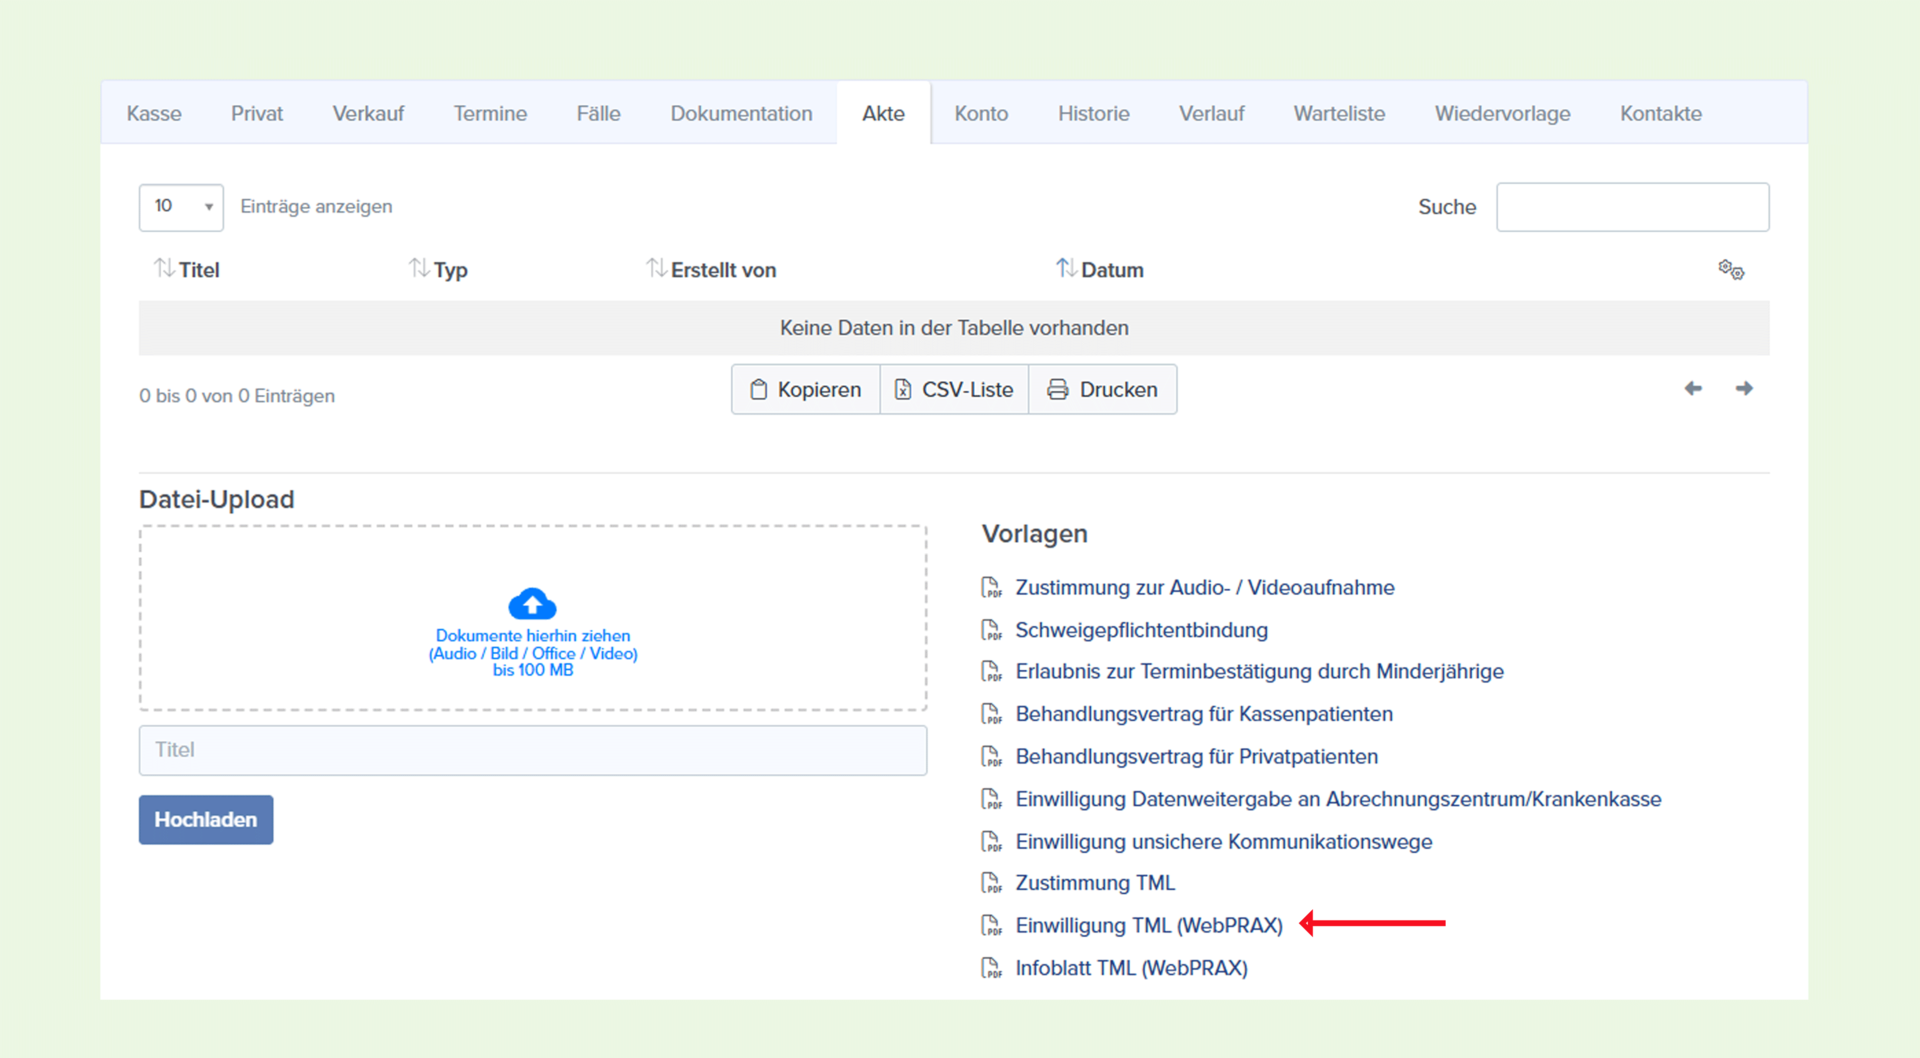1920x1058 pixels.
Task: Click the PDF icon beside Schweigepflichtentbindung
Action: click(991, 630)
